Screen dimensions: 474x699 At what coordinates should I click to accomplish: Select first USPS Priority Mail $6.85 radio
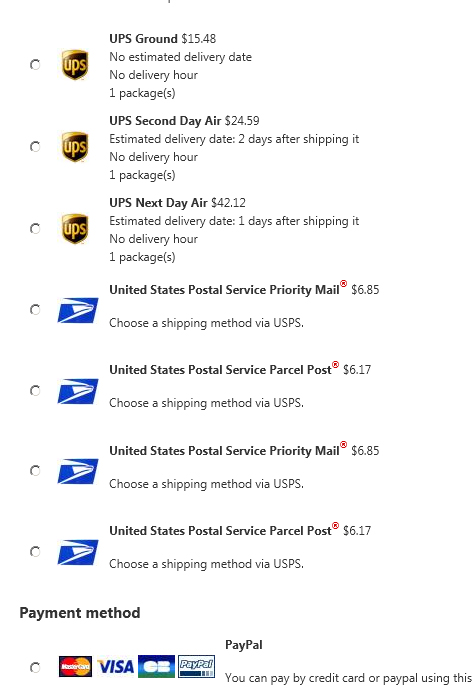pos(35,309)
